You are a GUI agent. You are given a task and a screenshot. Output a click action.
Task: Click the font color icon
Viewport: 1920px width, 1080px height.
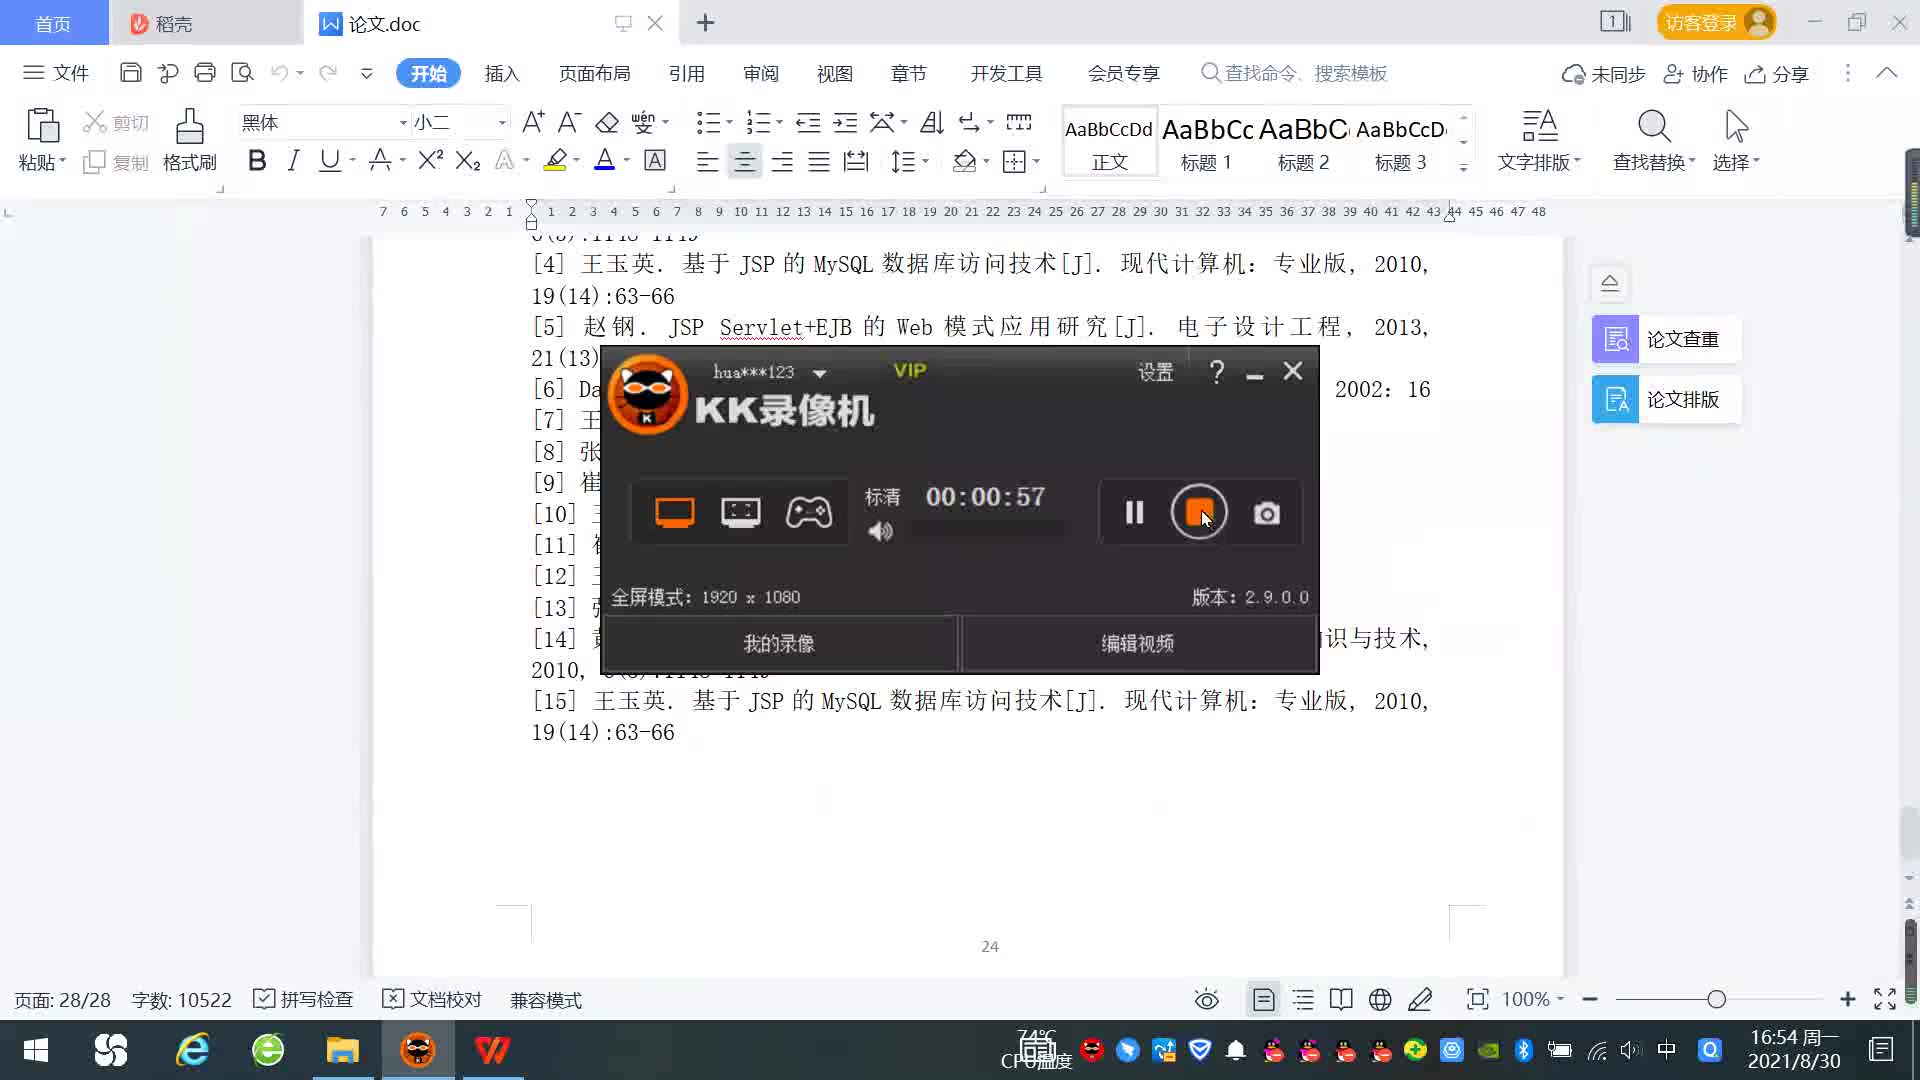pyautogui.click(x=604, y=161)
